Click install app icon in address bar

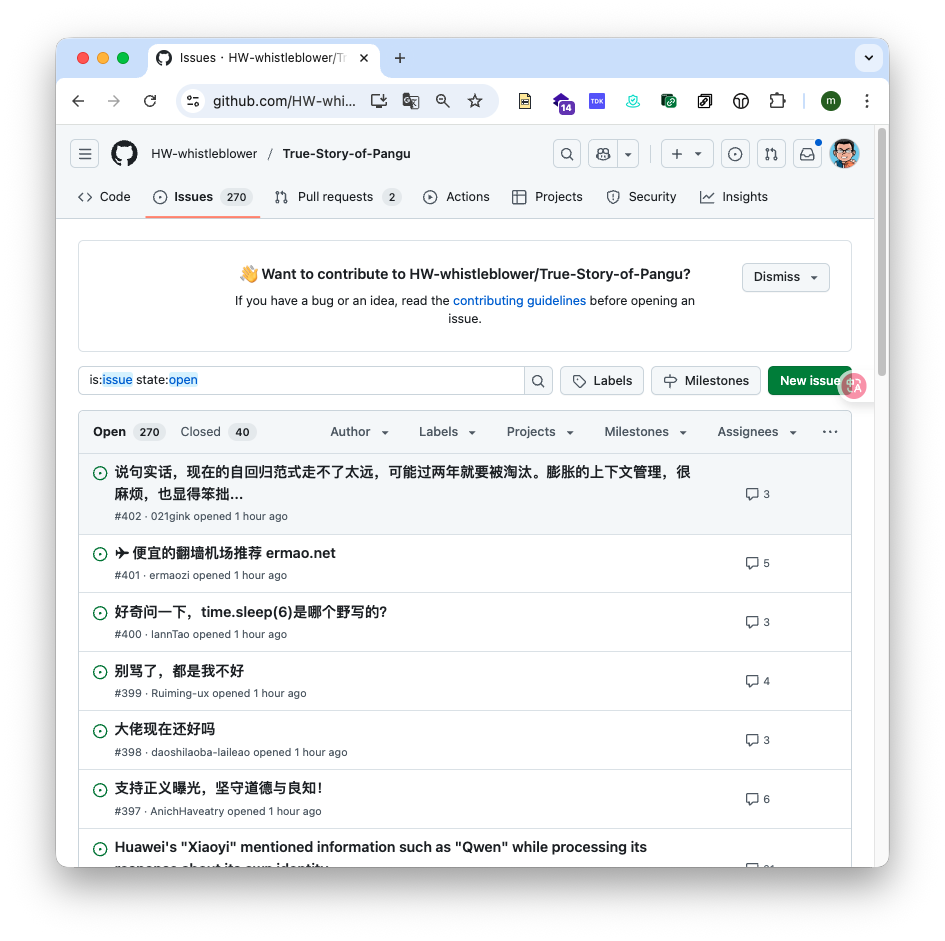378,101
